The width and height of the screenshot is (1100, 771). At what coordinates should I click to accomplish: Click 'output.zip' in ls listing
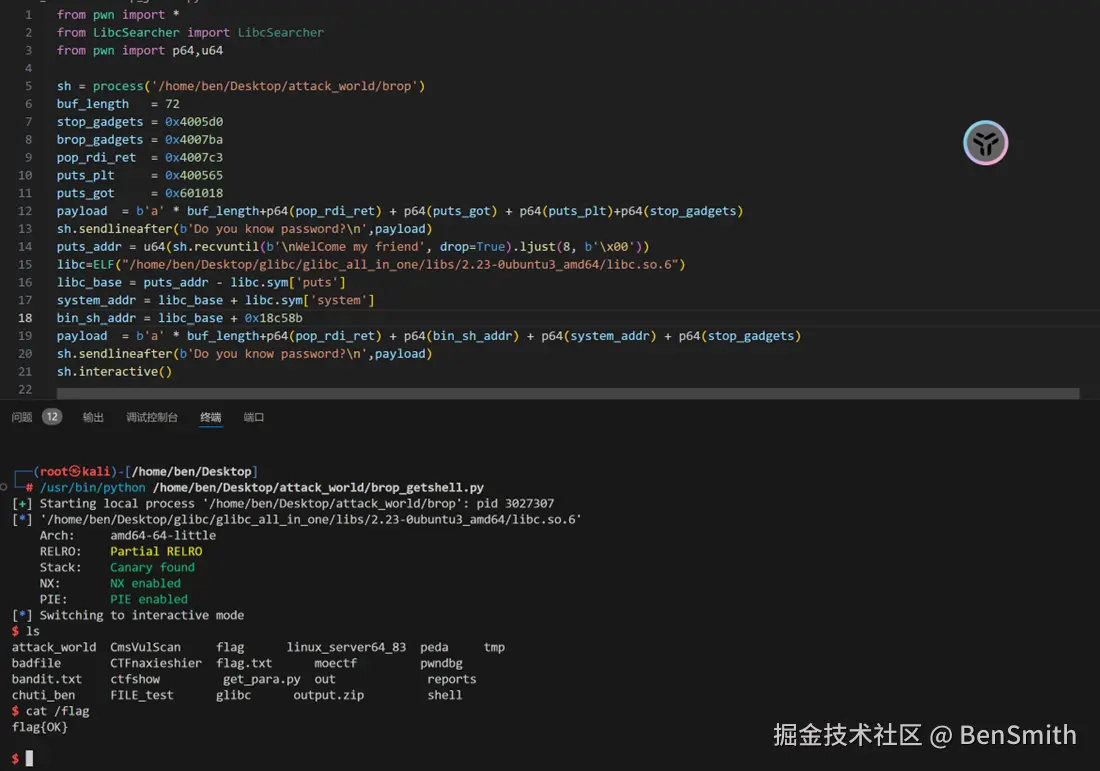click(328, 695)
